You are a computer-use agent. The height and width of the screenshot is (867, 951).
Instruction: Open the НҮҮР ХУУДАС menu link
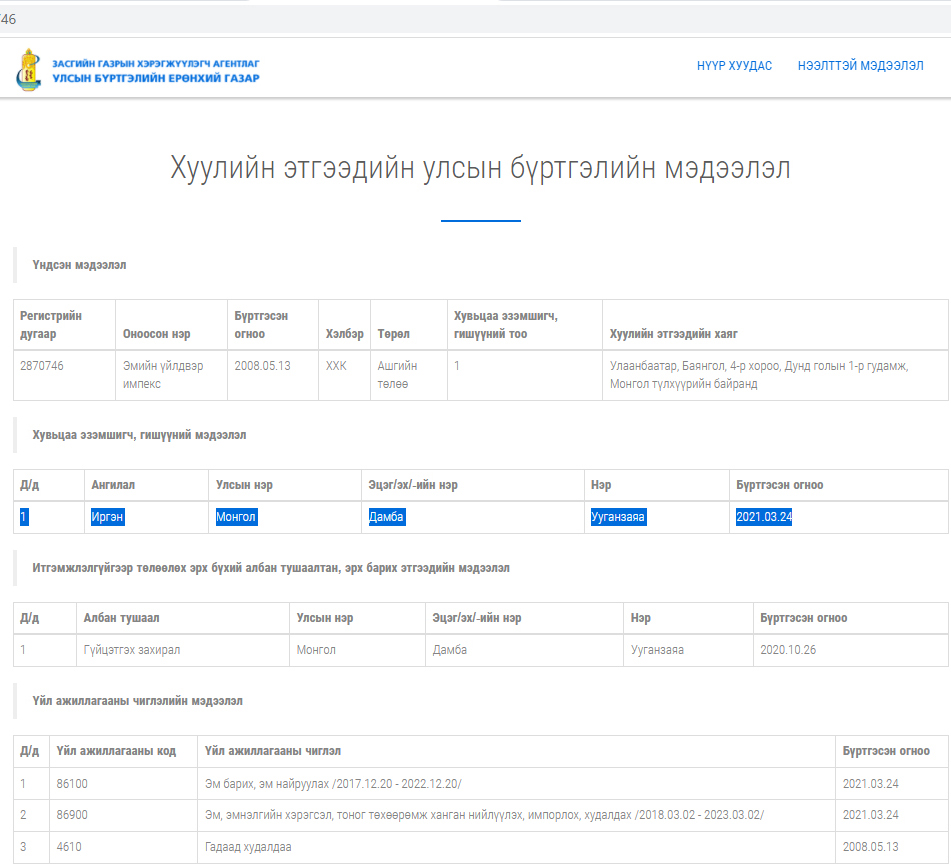coord(734,65)
